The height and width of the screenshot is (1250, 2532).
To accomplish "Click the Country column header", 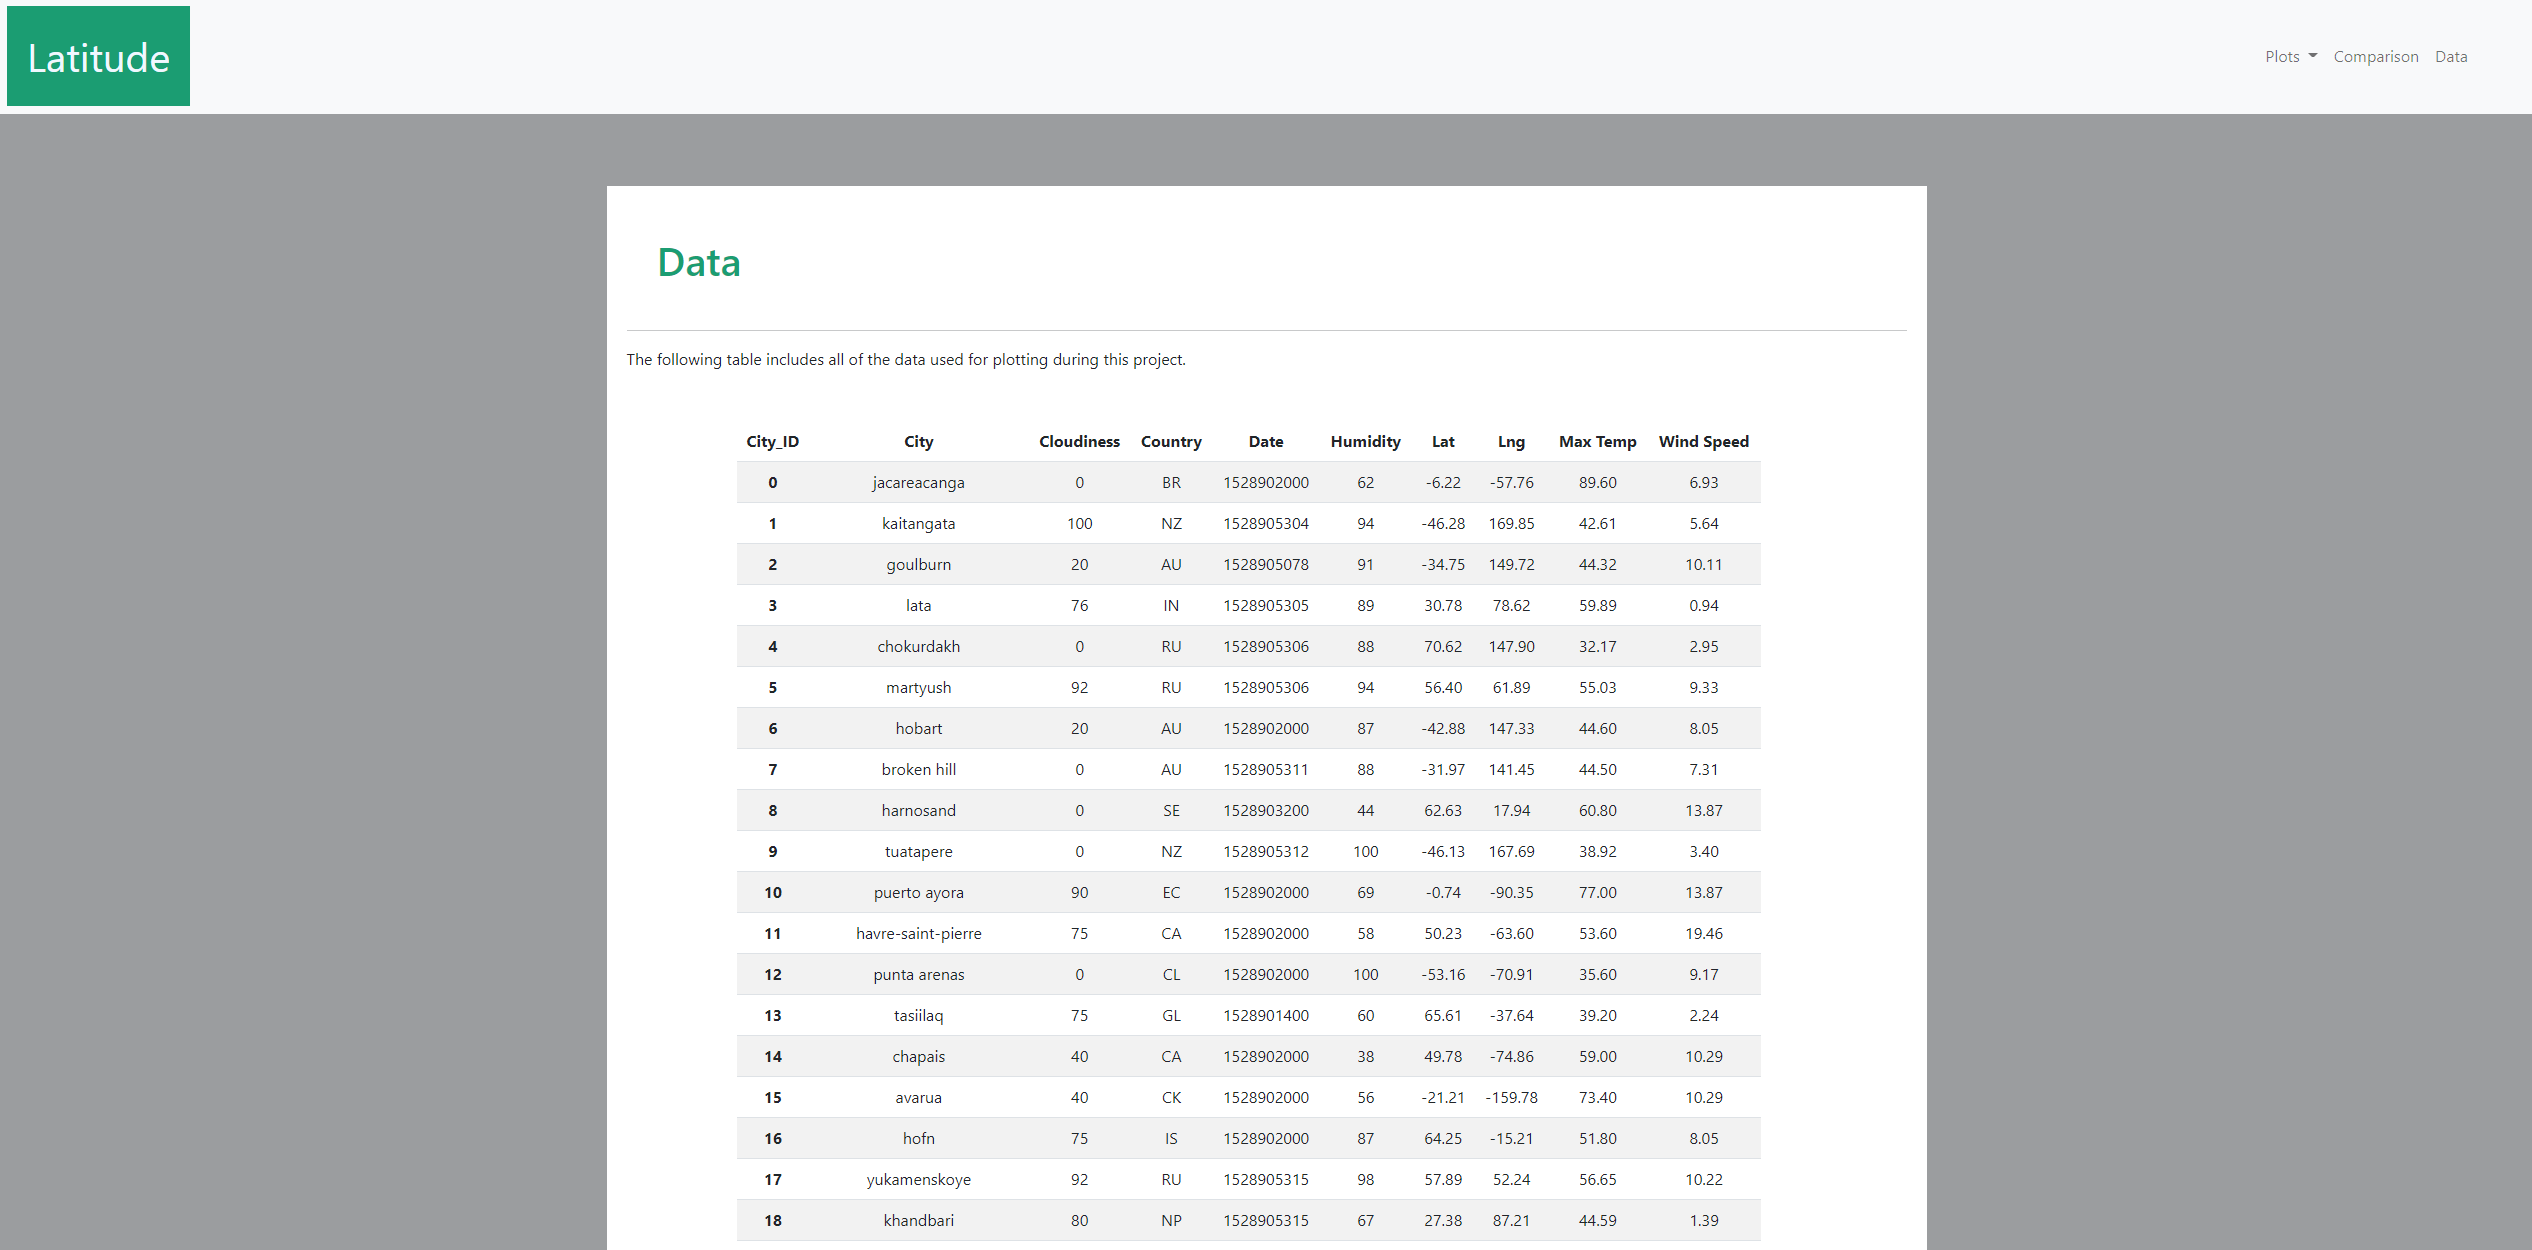I will point(1171,442).
